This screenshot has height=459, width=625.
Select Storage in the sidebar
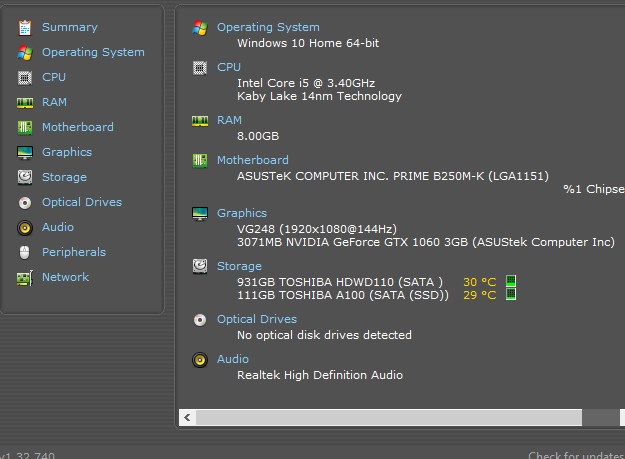[64, 177]
